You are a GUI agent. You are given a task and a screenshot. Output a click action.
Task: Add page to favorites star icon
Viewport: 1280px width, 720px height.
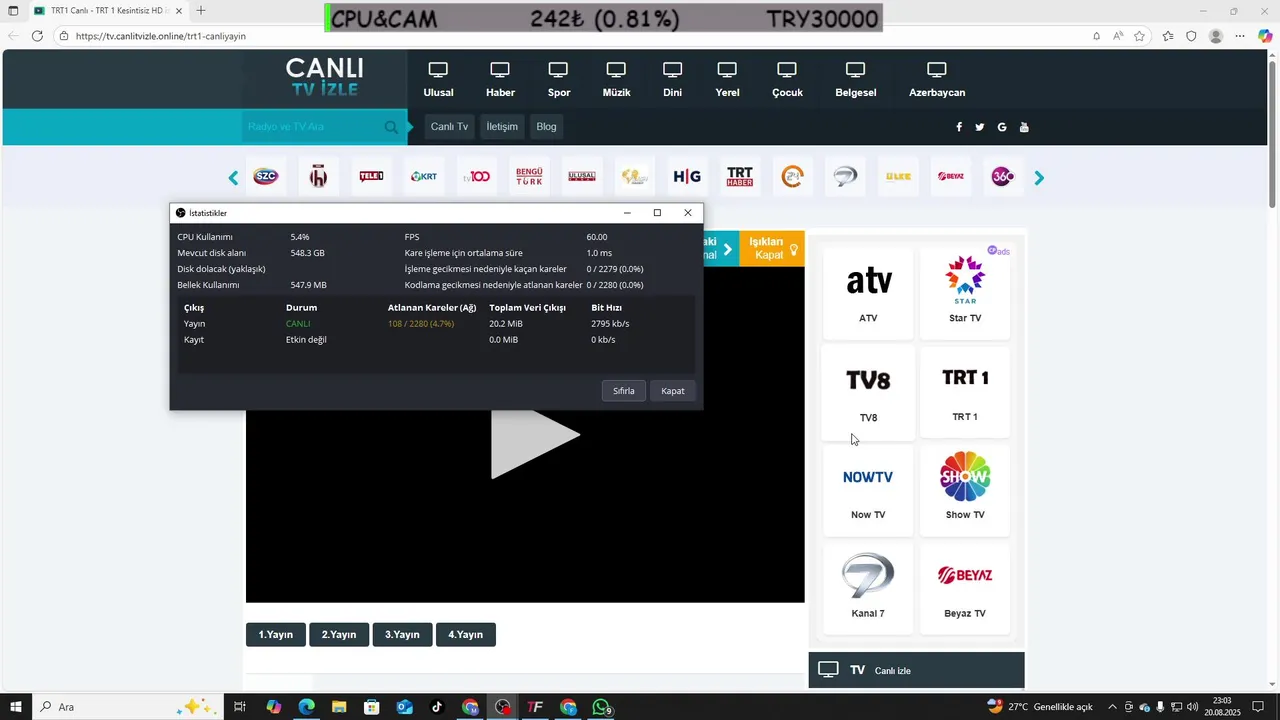coord(1141,36)
